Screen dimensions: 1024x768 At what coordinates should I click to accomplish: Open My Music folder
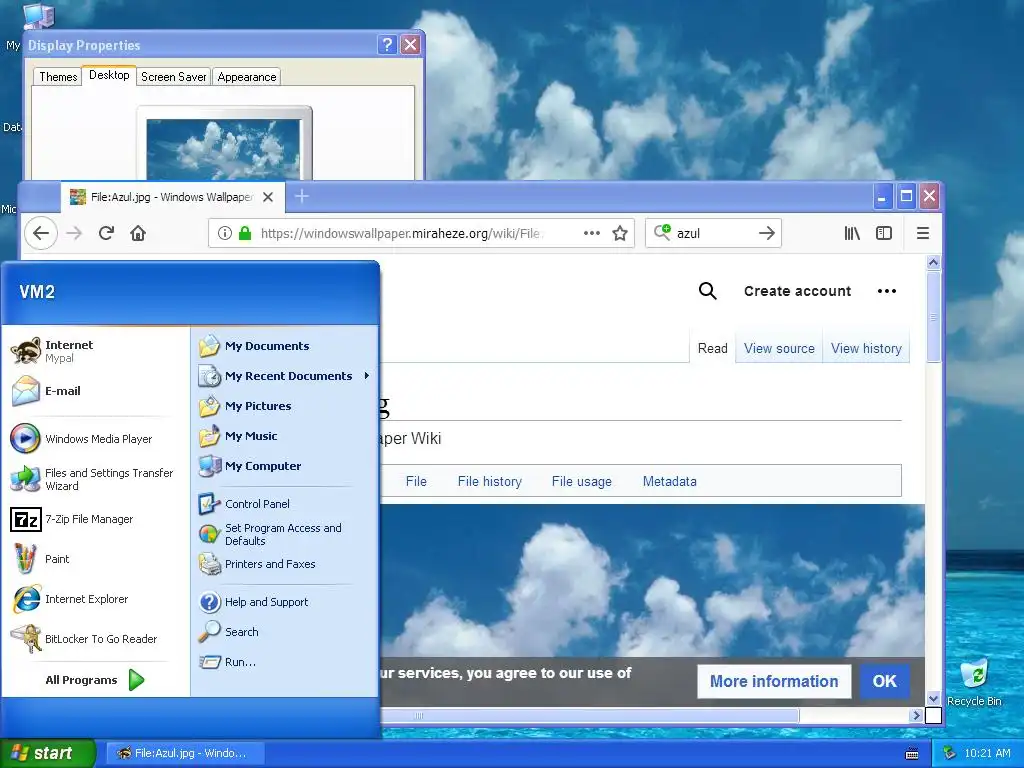pos(238,436)
